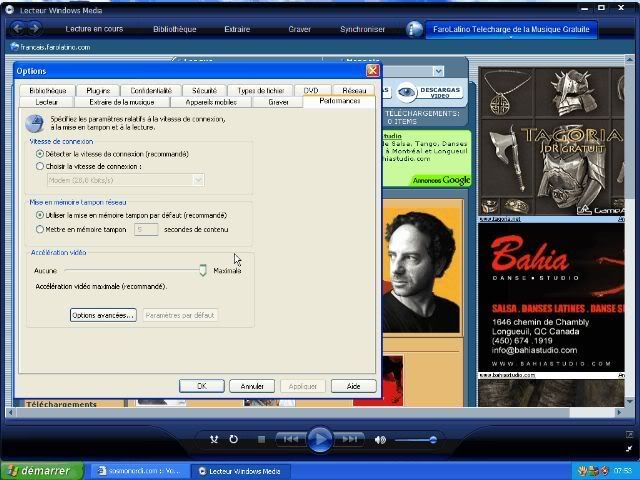Open the Graver tab in Options
Viewport: 640px width, 480px height.
[278, 102]
